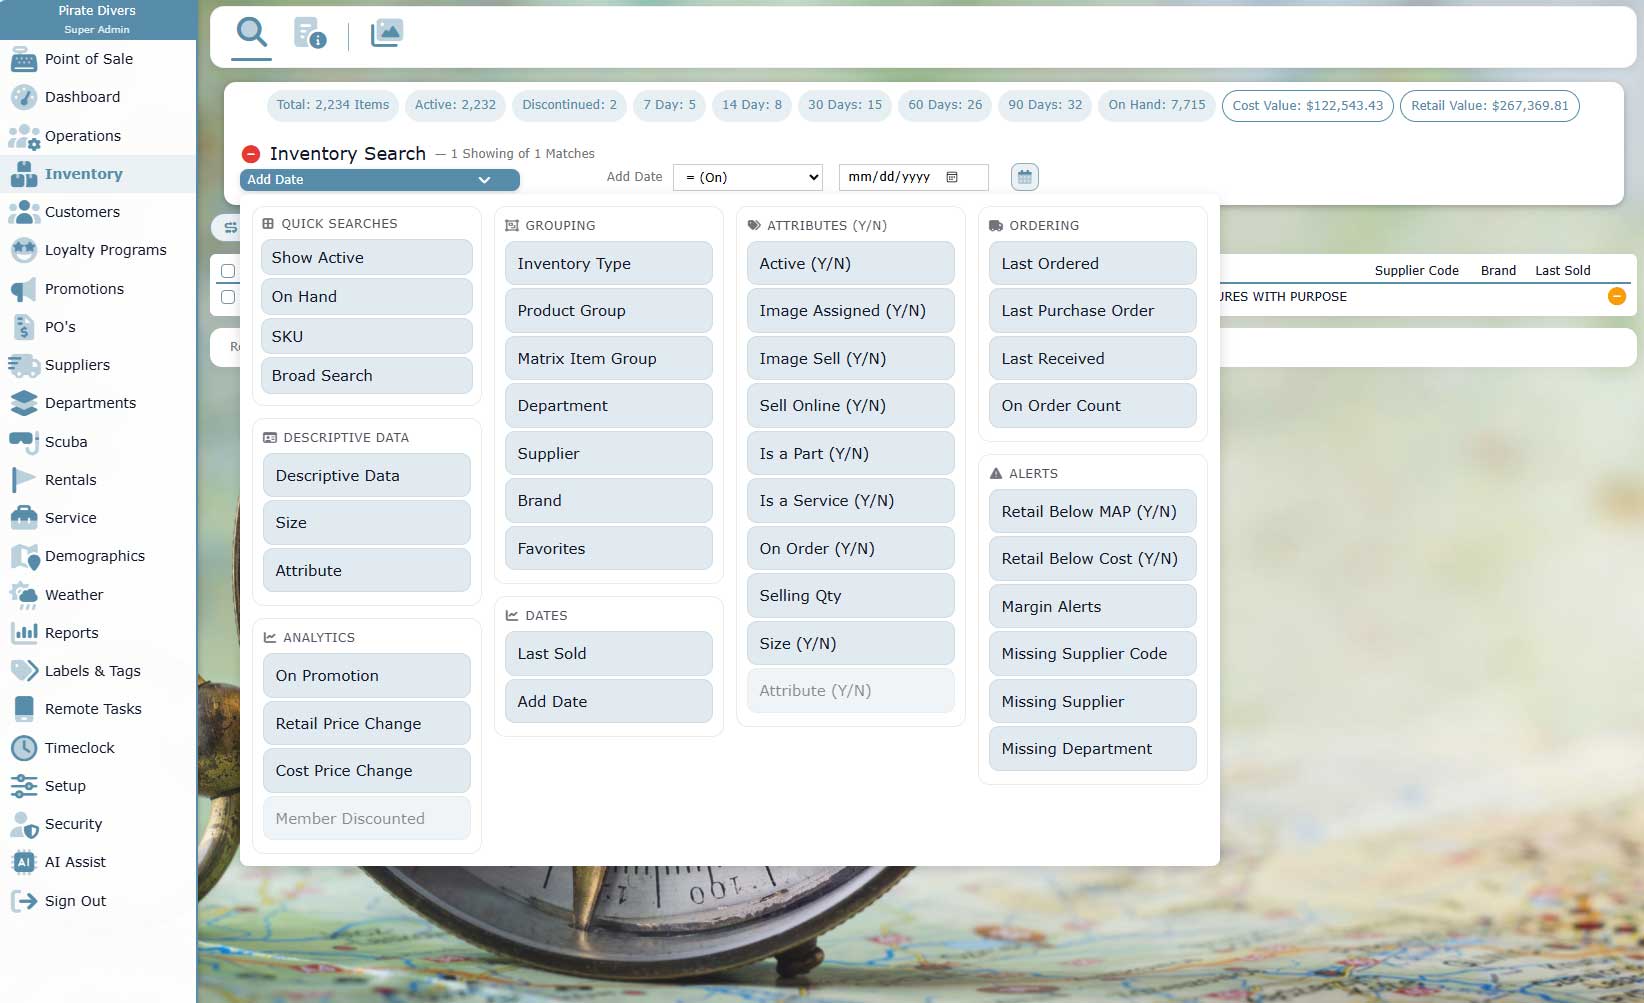
Task: Open the inventory search magnifier tab
Action: 251,34
